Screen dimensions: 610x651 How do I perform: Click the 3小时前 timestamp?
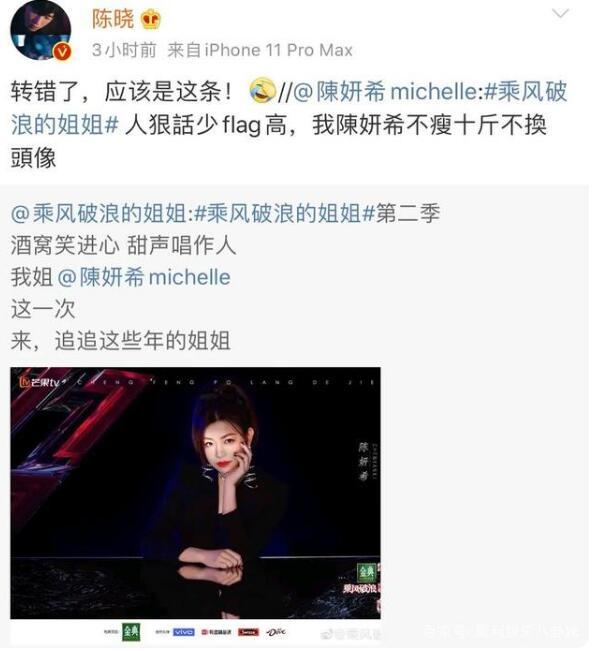point(124,50)
